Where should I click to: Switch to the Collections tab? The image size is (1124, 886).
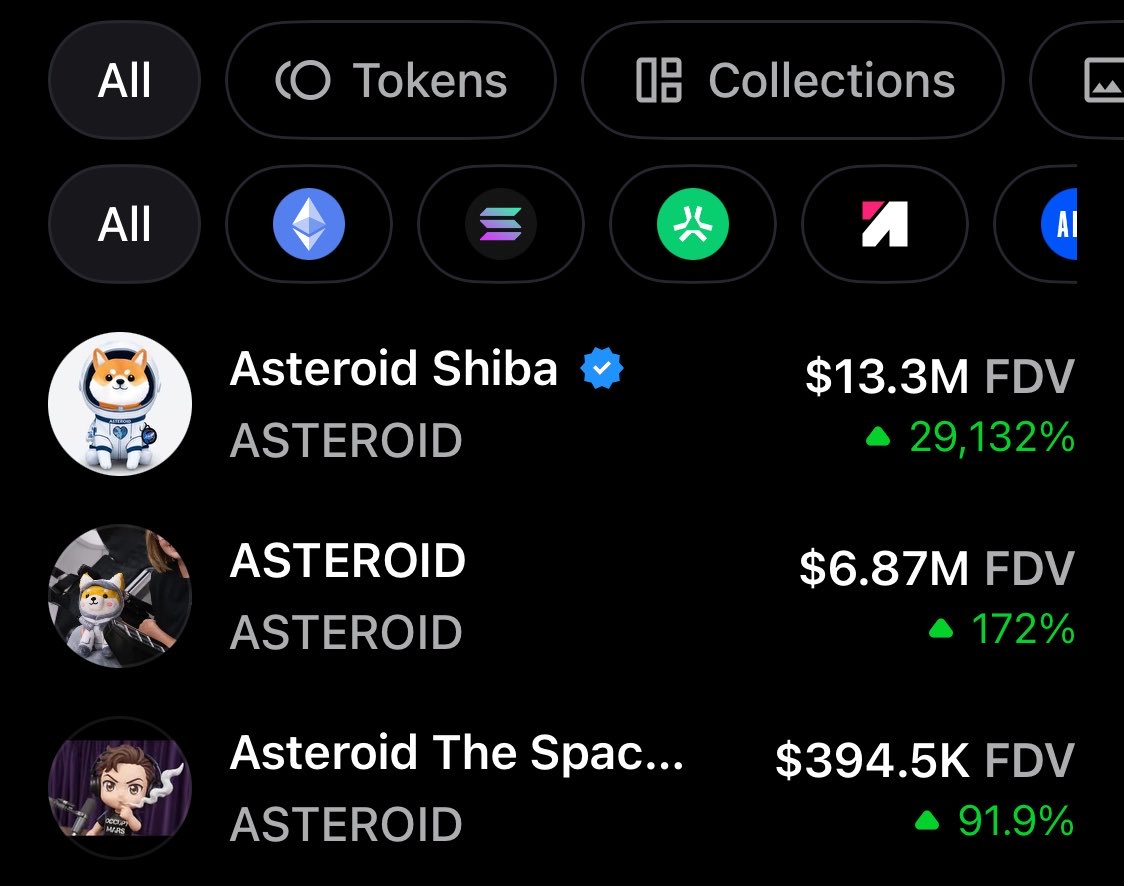793,80
